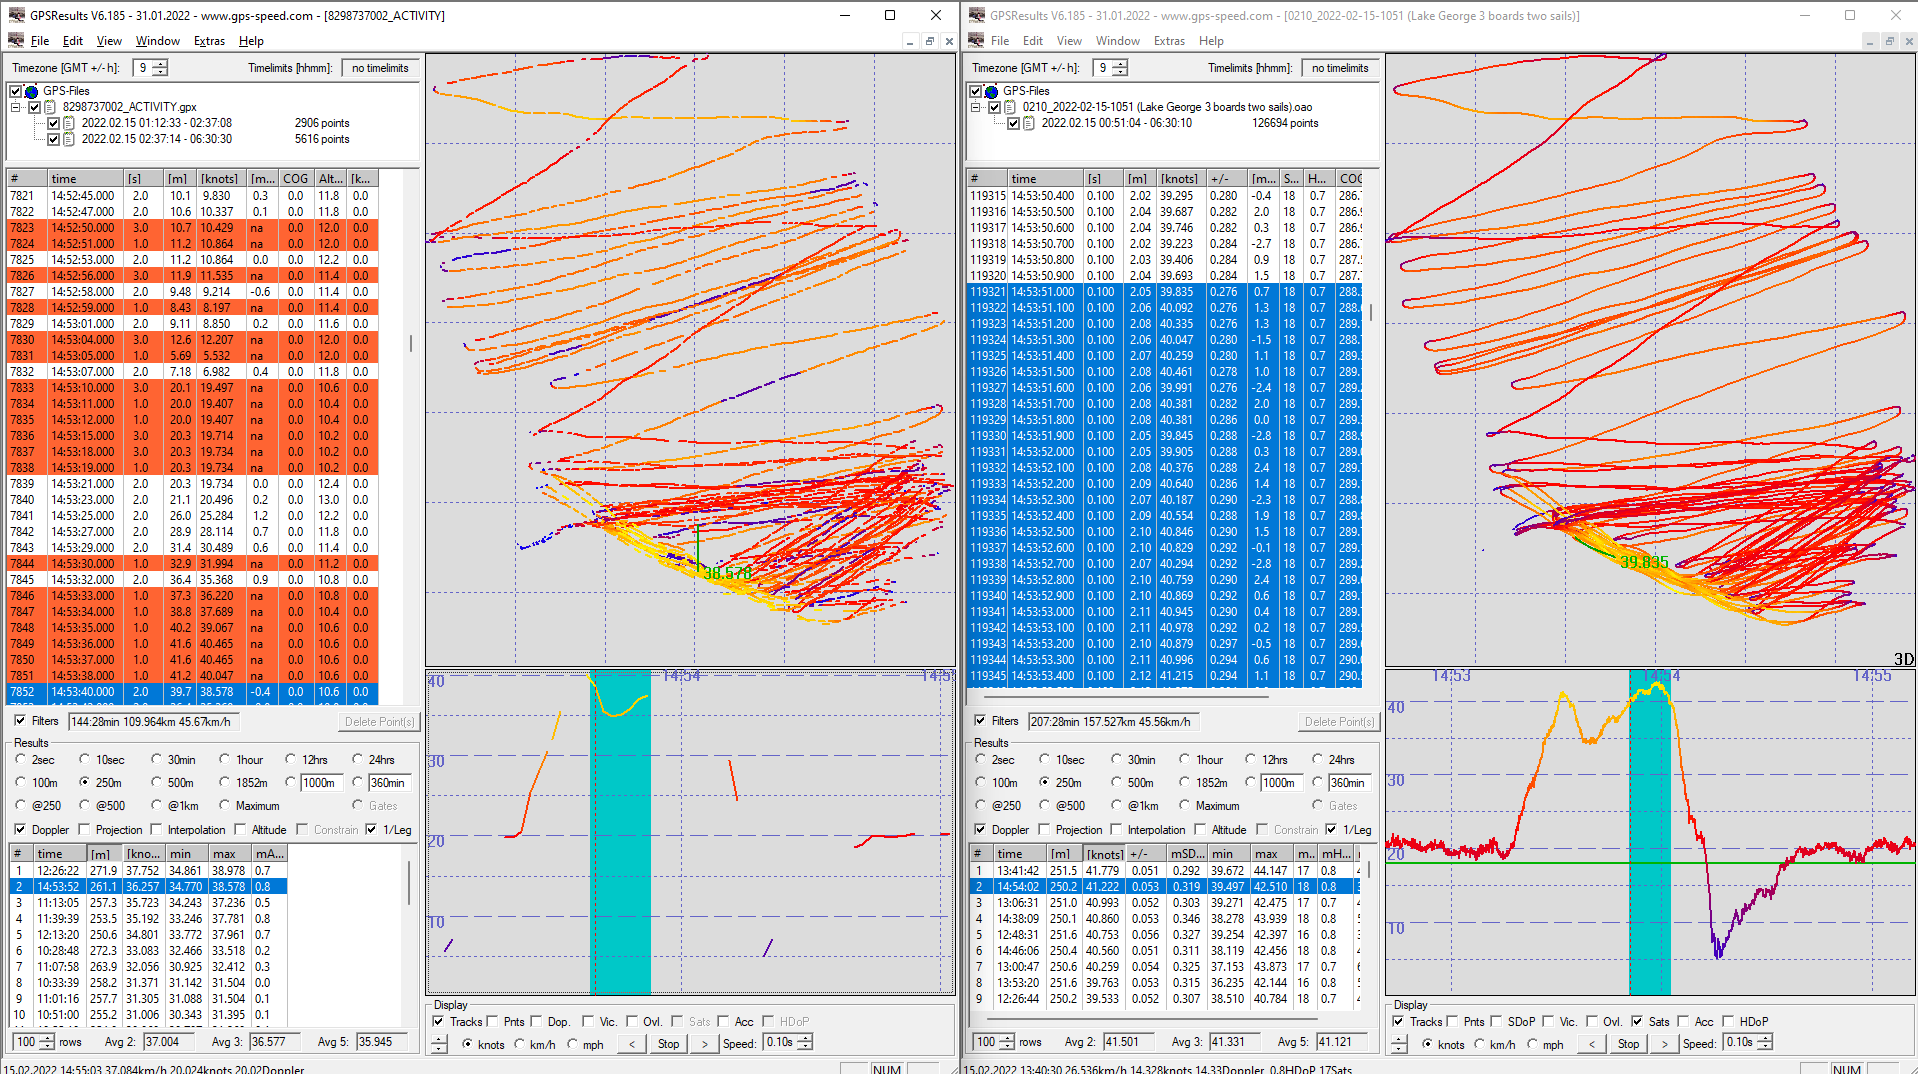Screen dimensions: 1918x1074
Task: Restore the inner document window in left menu bar
Action: pos(929,41)
